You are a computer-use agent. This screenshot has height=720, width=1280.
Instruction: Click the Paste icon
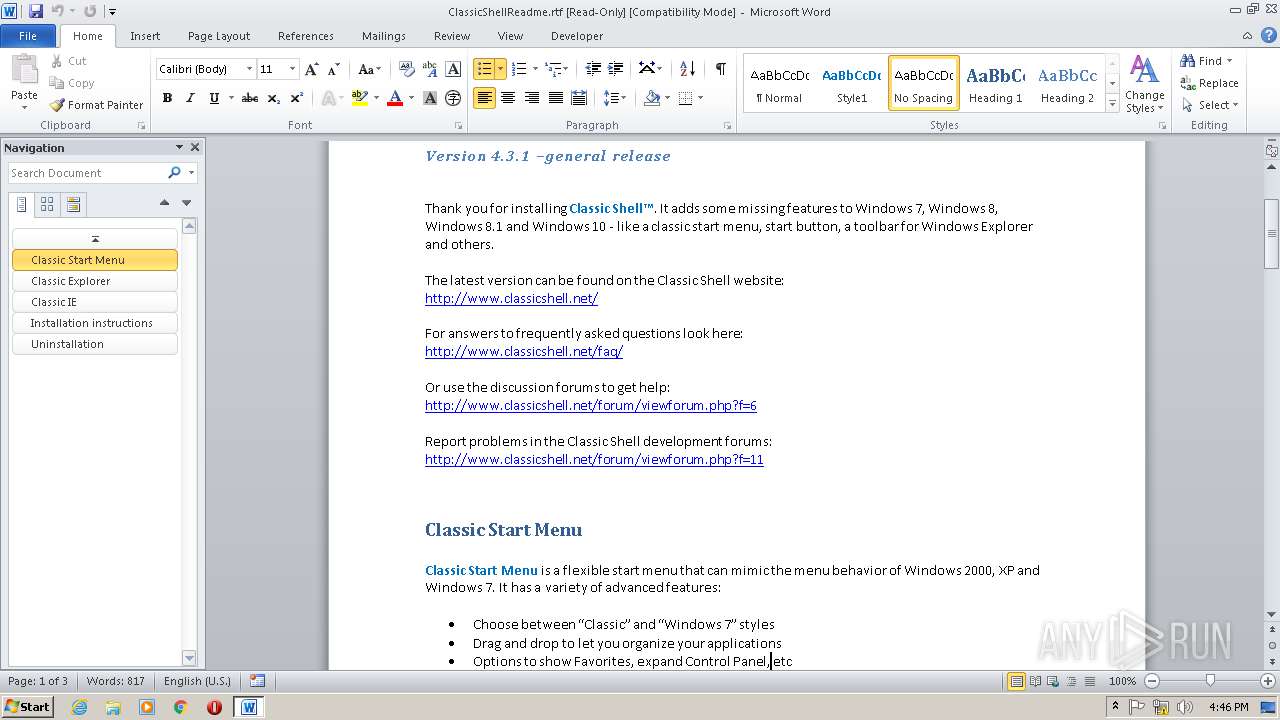(x=24, y=70)
